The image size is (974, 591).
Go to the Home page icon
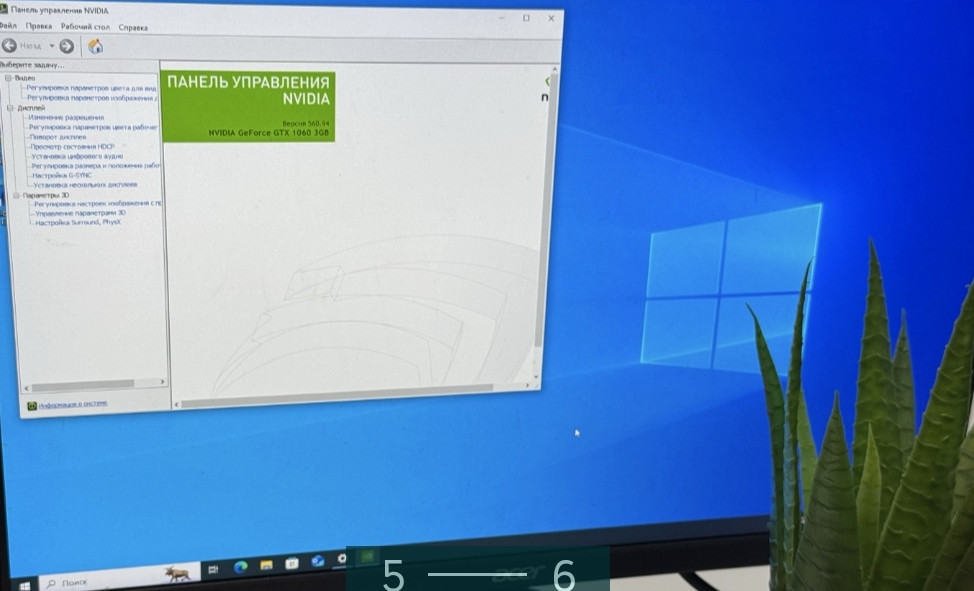(x=95, y=46)
